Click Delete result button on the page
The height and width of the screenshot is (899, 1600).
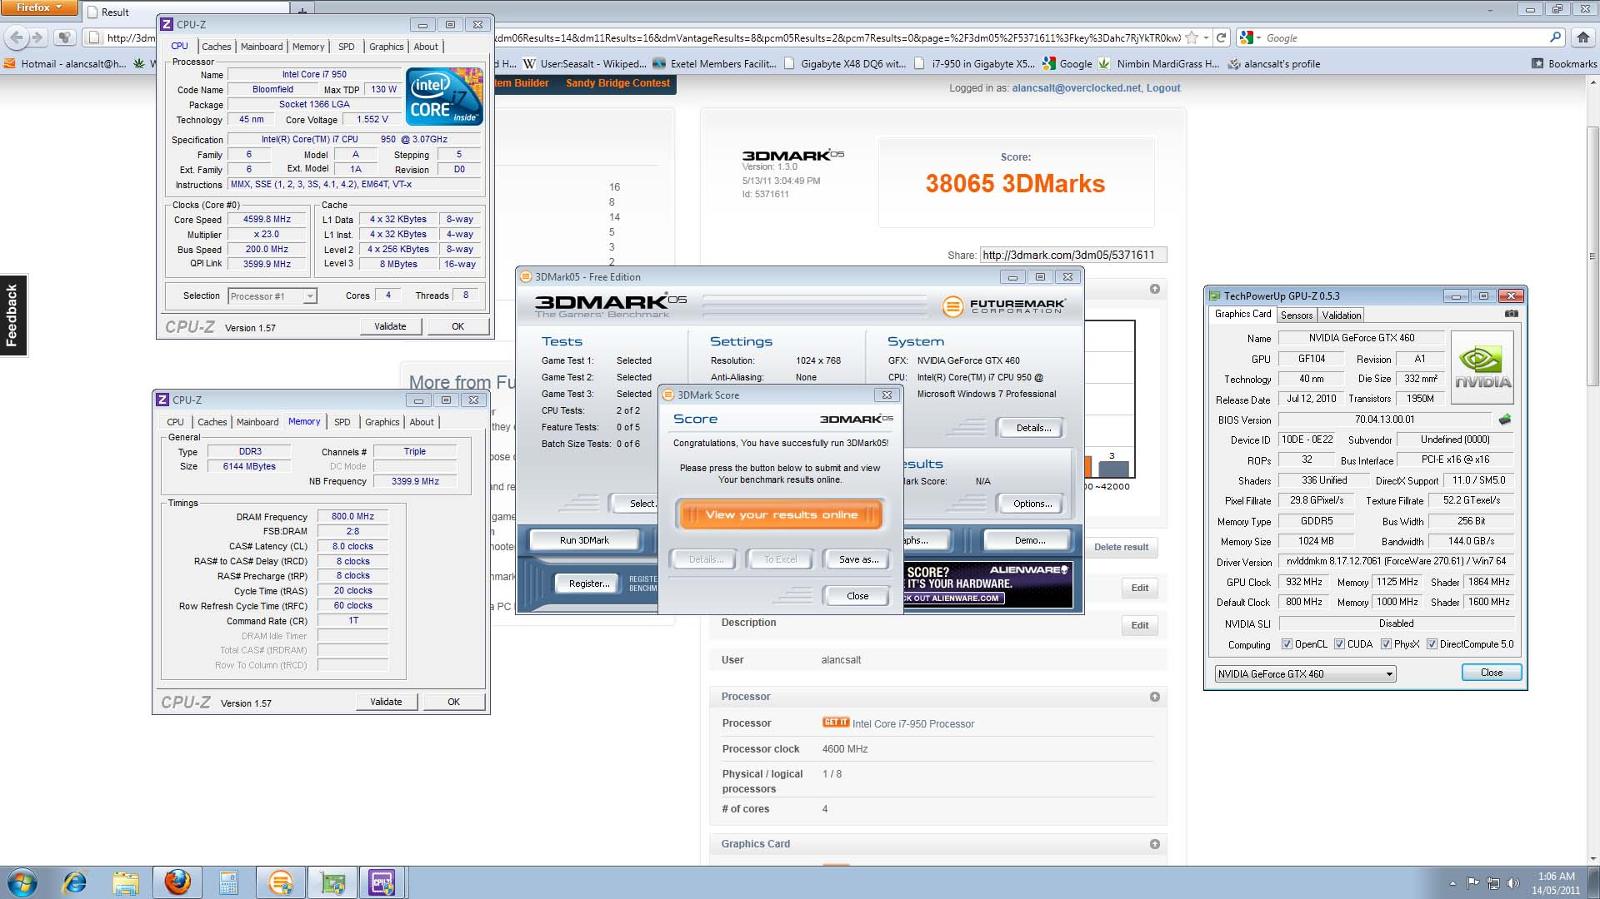point(1121,547)
